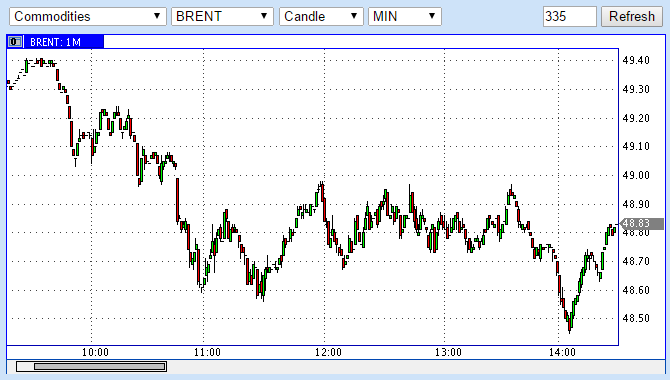The width and height of the screenshot is (670, 380).
Task: Click the 49.40 price axis label
Action: [x=636, y=60]
